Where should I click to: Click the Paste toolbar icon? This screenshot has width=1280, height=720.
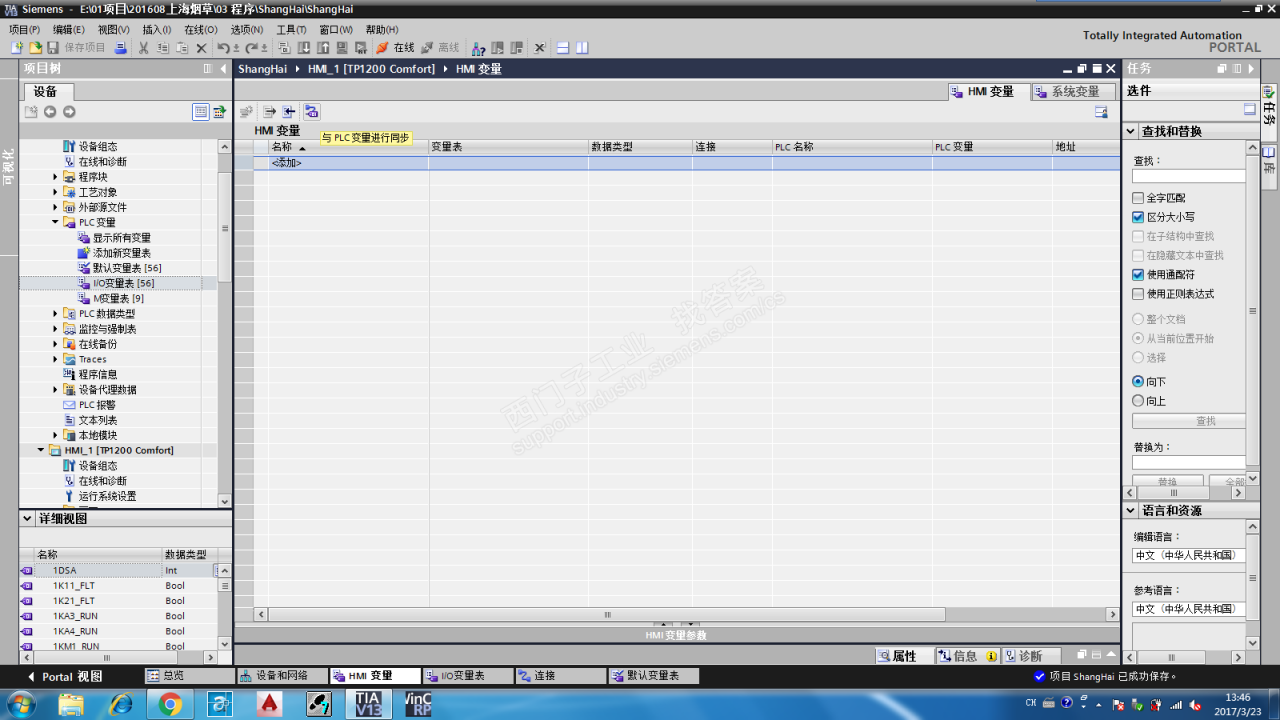(x=182, y=48)
